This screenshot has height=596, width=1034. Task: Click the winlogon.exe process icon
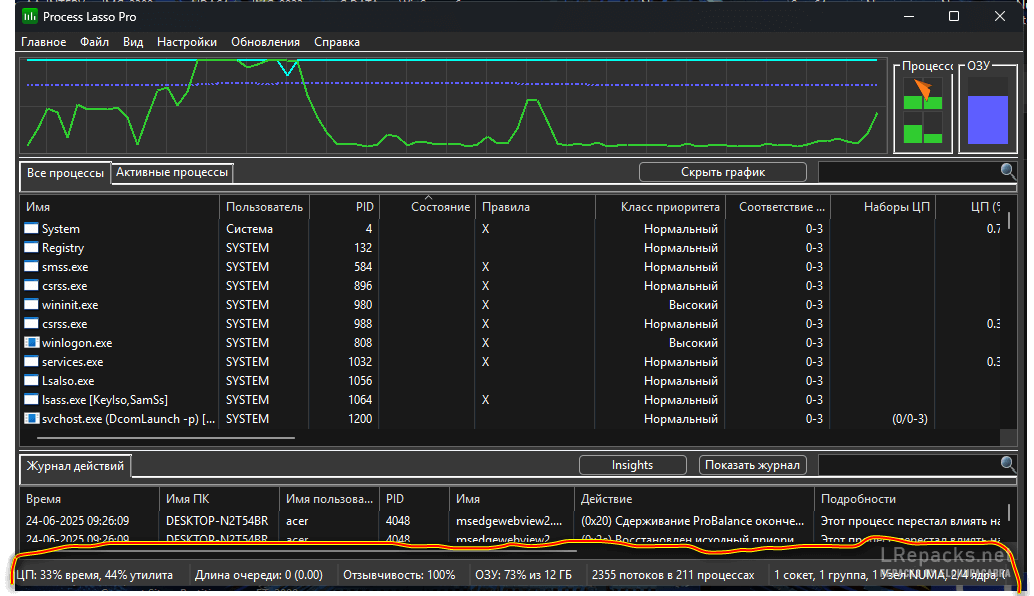(32, 343)
